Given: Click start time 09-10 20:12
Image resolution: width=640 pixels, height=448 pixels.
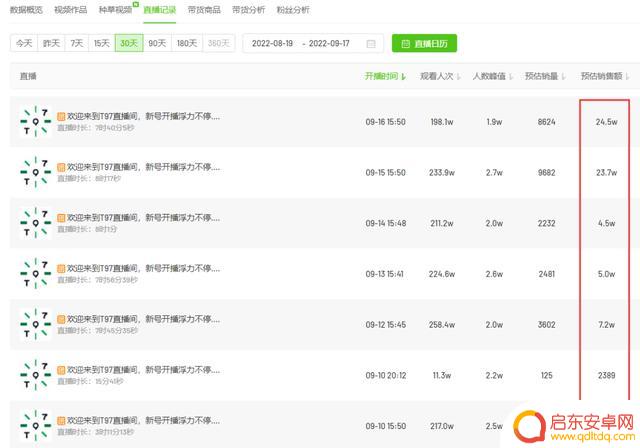Looking at the screenshot, I should point(386,375).
